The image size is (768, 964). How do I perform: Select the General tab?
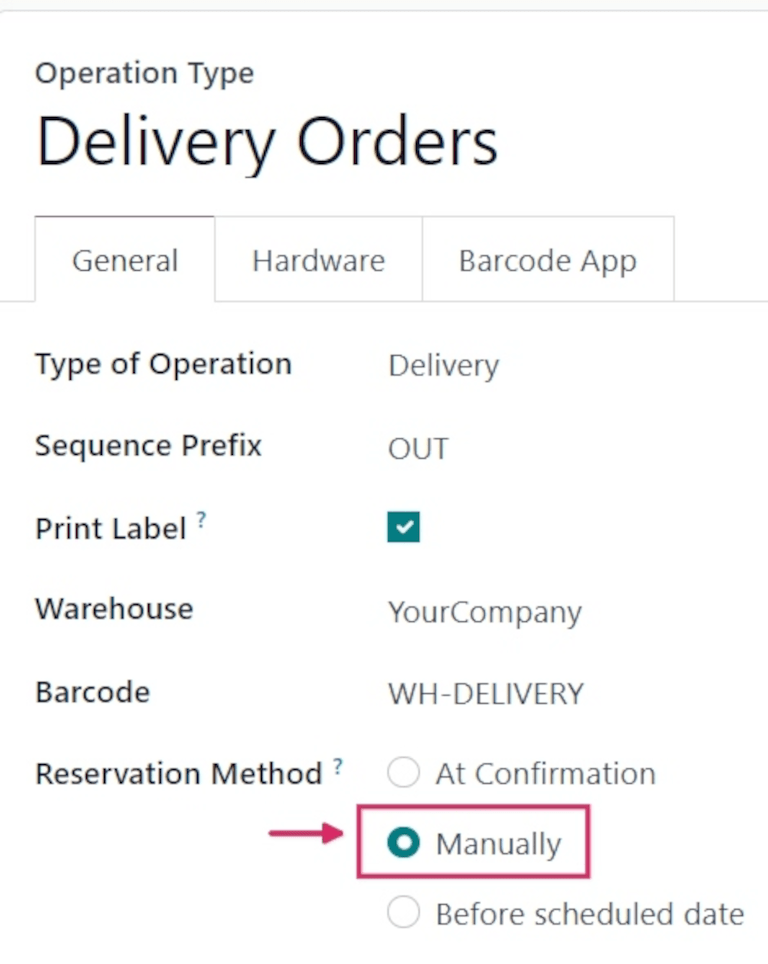coord(124,260)
